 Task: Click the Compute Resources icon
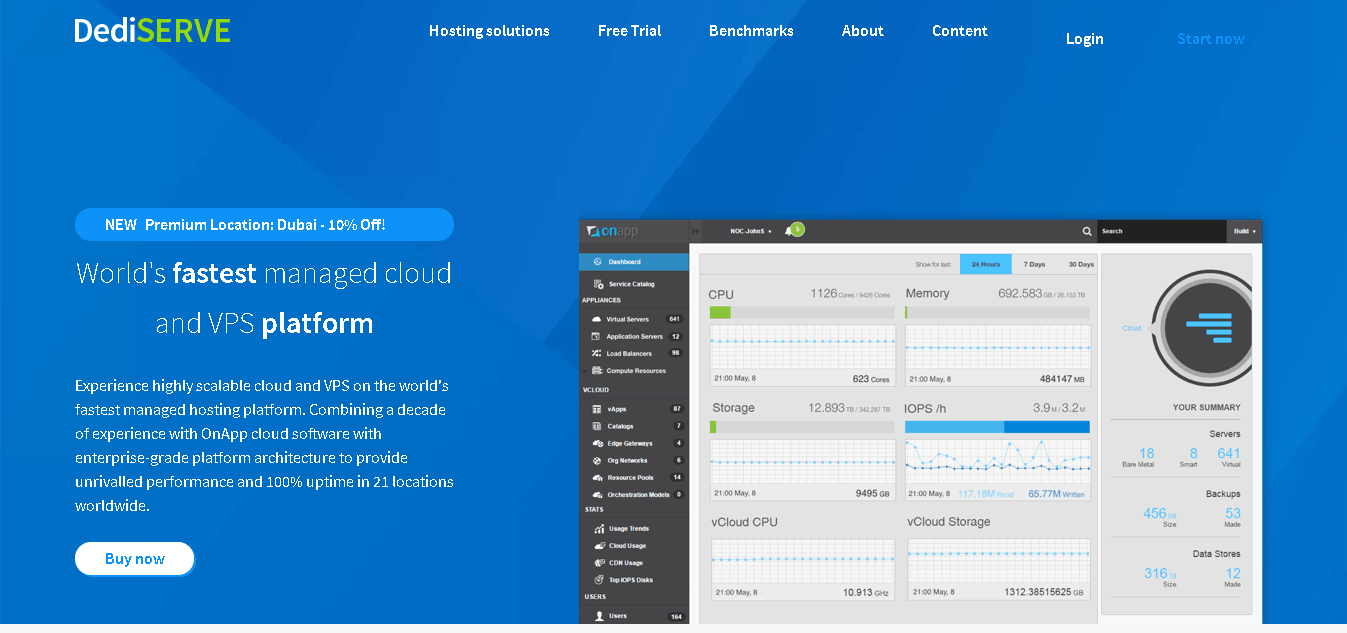click(596, 370)
